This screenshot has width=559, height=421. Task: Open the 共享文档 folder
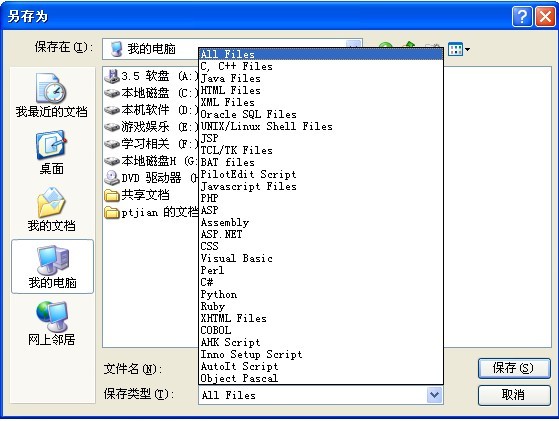[x=137, y=195]
